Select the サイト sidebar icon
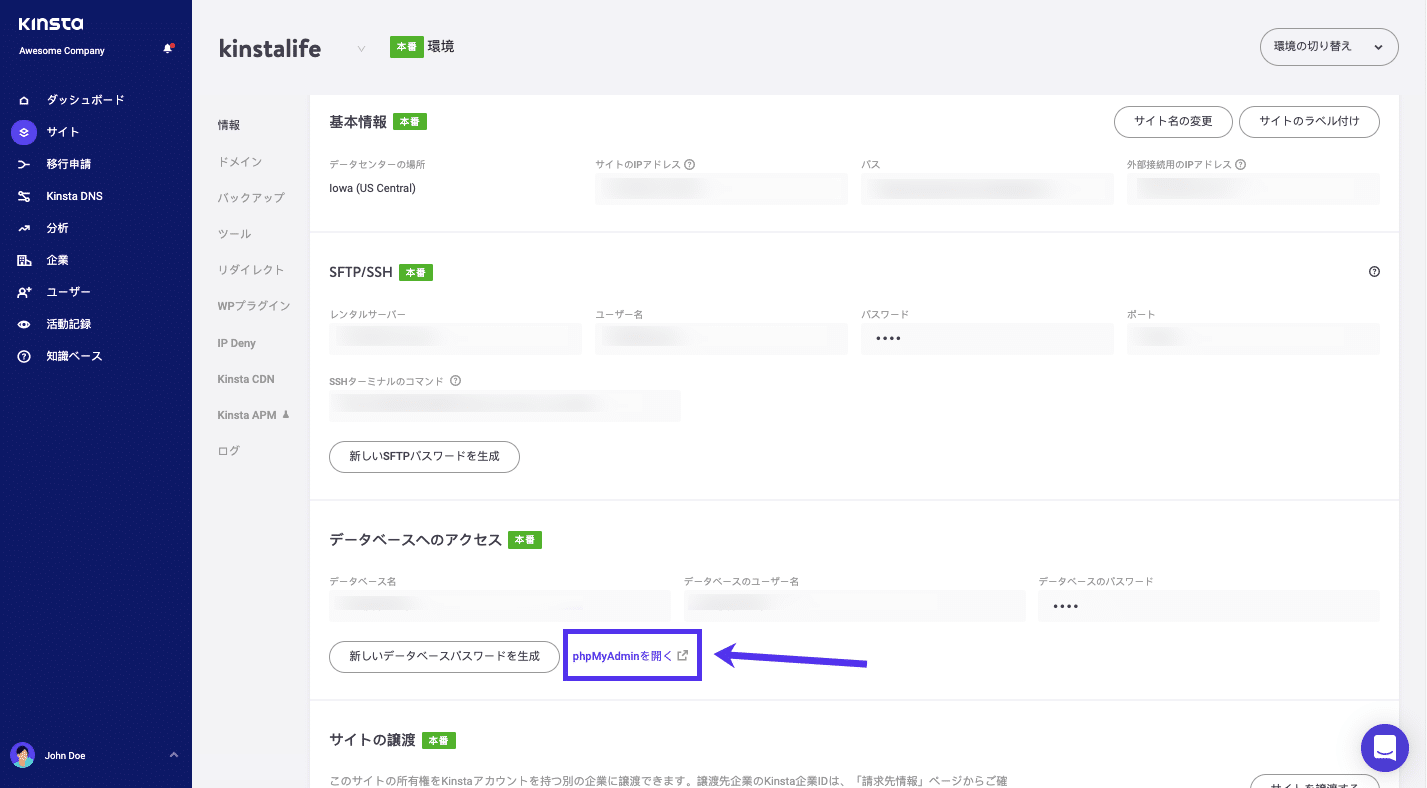The width and height of the screenshot is (1427, 788). [24, 131]
